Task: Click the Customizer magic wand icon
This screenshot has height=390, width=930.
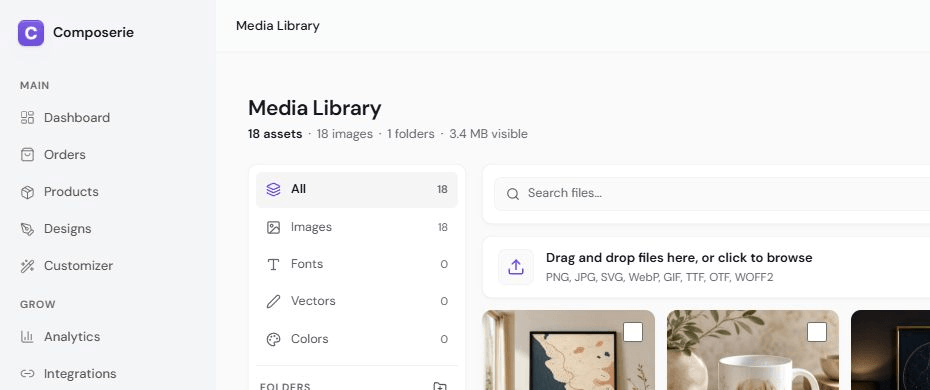Action: [27, 266]
